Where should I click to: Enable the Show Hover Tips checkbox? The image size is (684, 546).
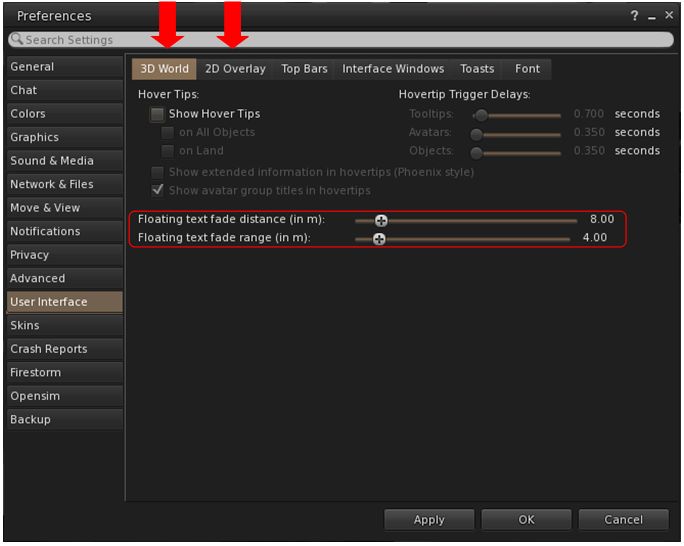(x=157, y=114)
